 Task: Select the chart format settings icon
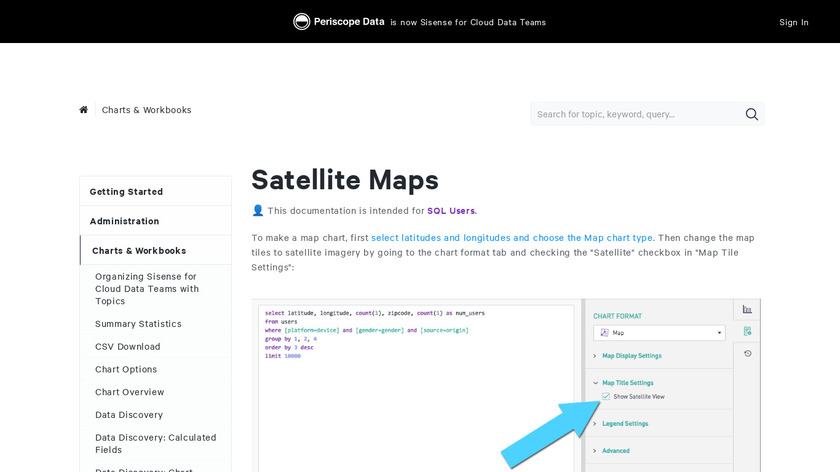point(747,331)
